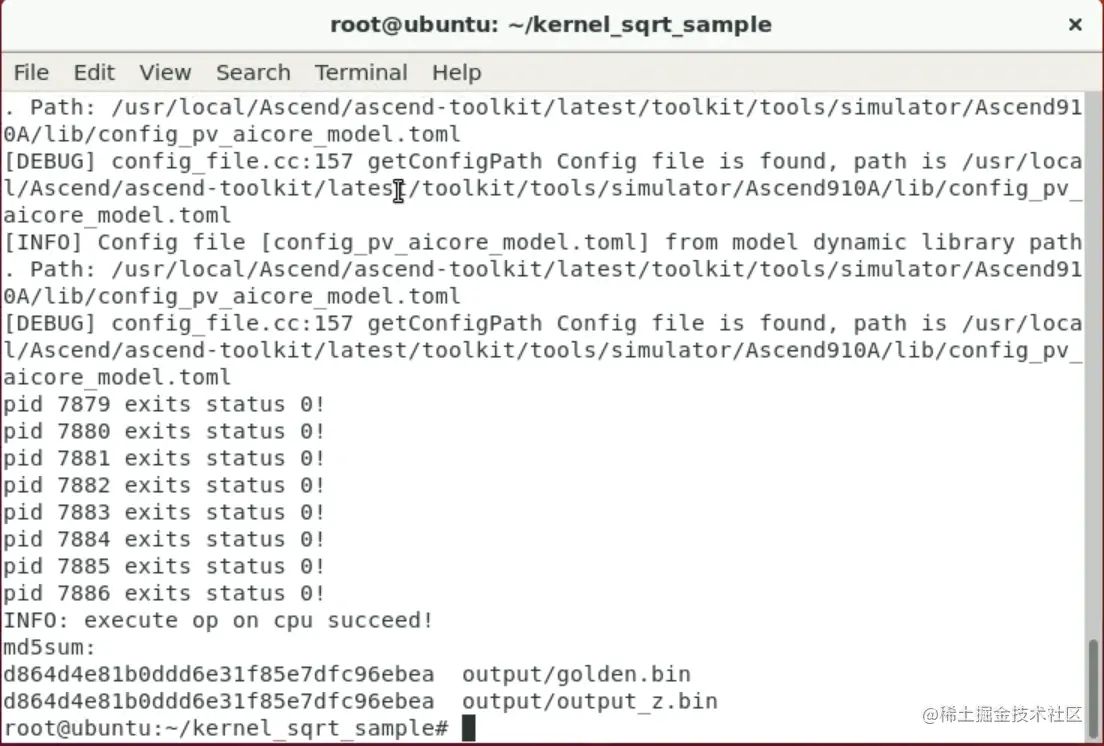Viewport: 1104px width, 746px height.
Task: Click the line 'pid 7884 exits status 0!'
Action: pos(163,539)
